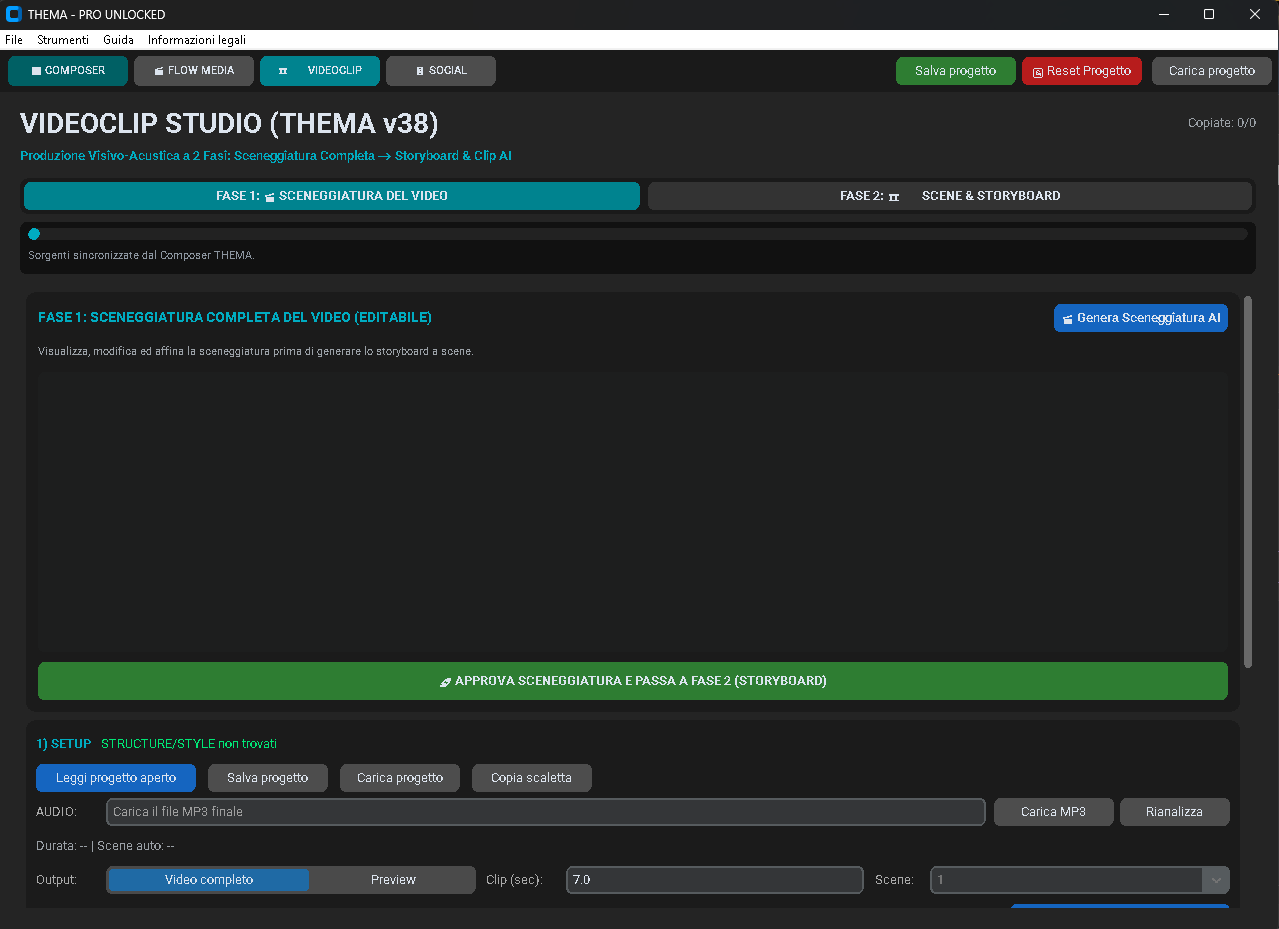Open the SOCIAL tab
The image size is (1279, 929).
pyautogui.click(x=441, y=71)
